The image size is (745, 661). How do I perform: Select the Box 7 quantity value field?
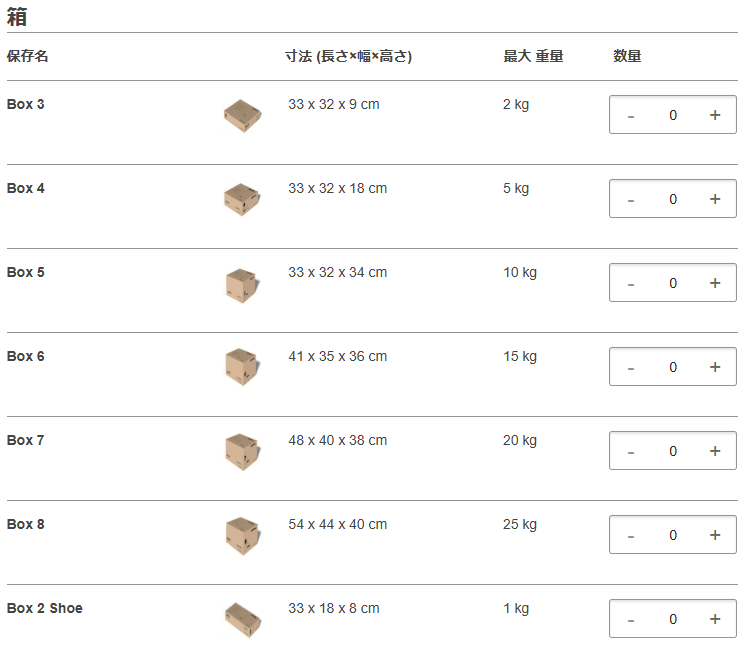coord(673,451)
